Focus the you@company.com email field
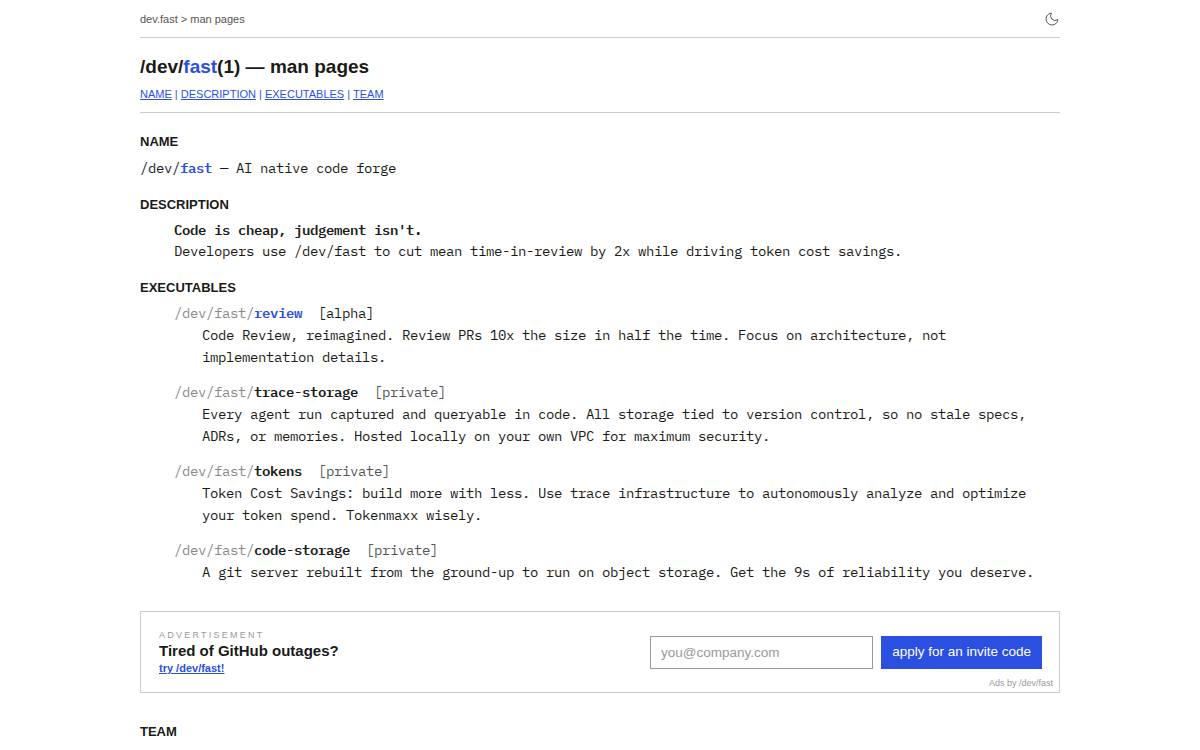The image size is (1200, 750). point(761,652)
